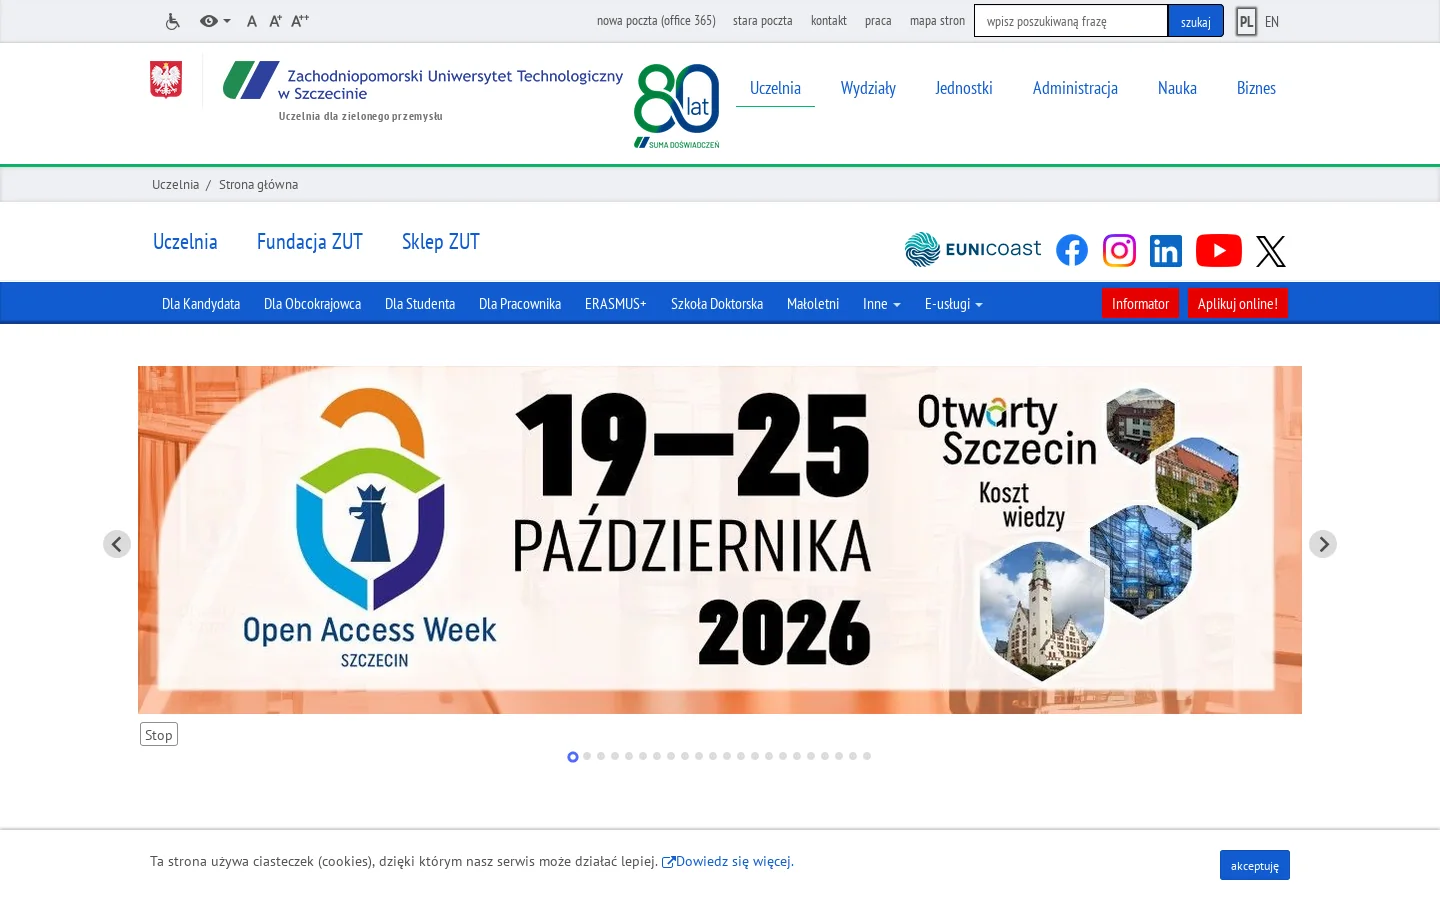Open the EUNICoast logo link

tap(973, 249)
